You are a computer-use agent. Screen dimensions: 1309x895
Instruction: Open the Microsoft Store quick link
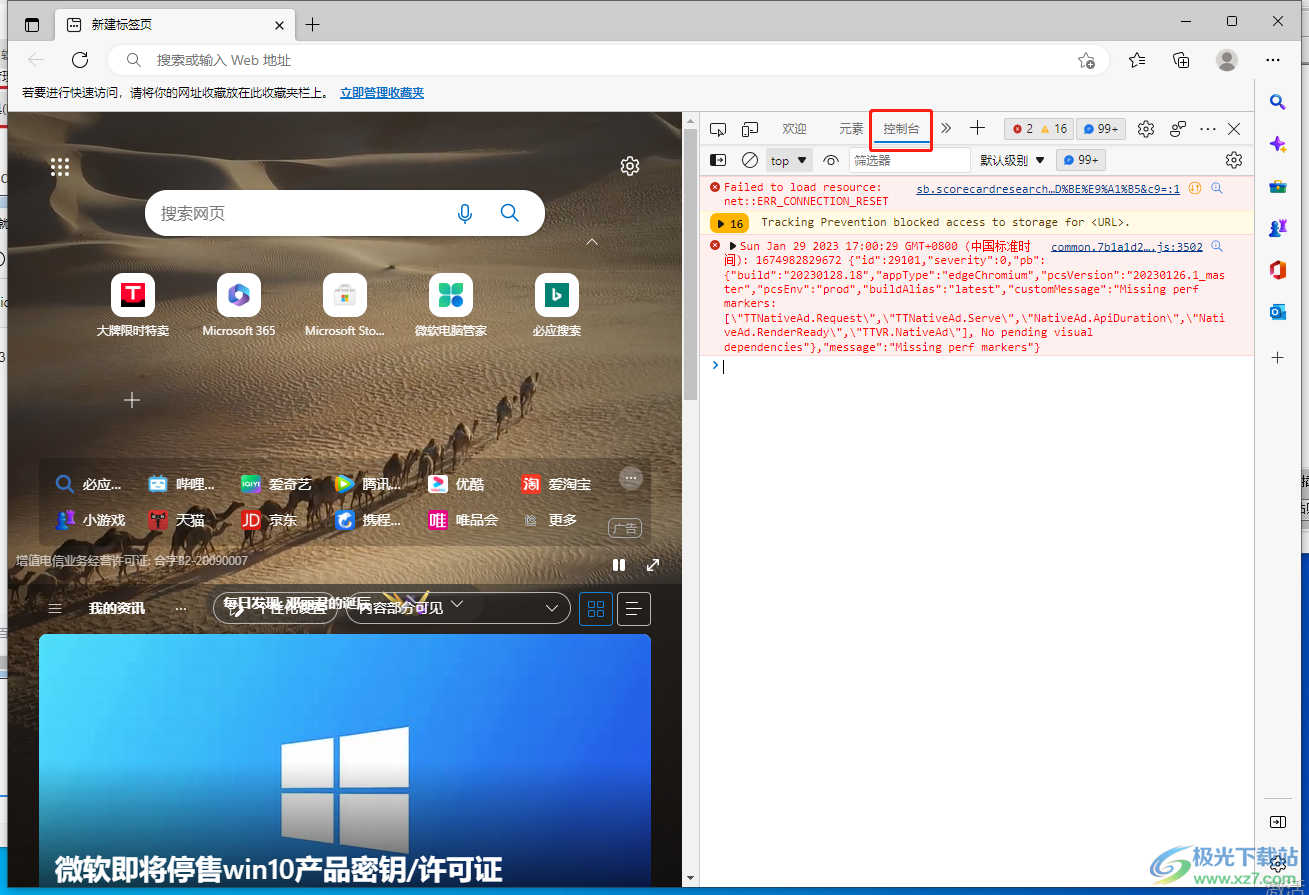tap(345, 305)
